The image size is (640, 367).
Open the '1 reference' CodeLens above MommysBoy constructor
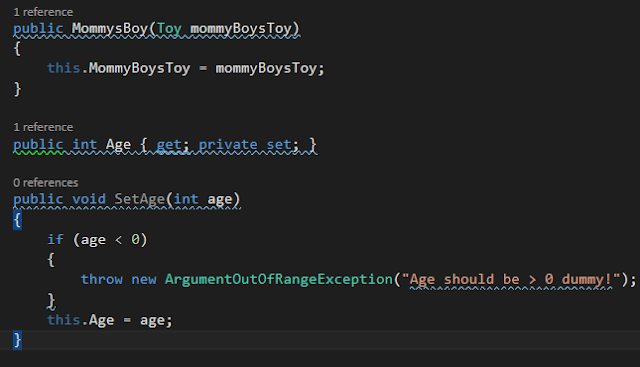[x=43, y=12]
